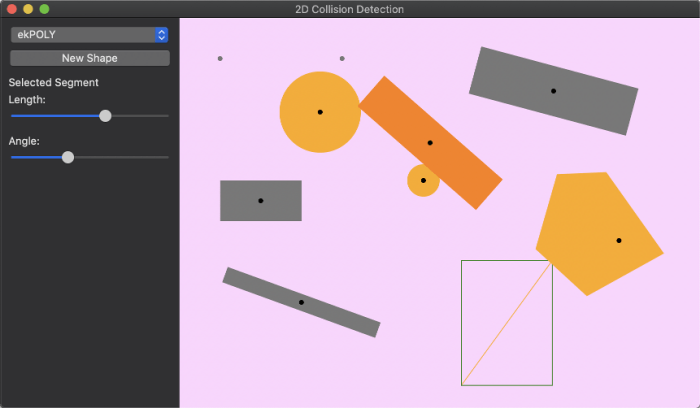The height and width of the screenshot is (408, 700).
Task: Click the right end of Length track
Action: (x=167, y=116)
